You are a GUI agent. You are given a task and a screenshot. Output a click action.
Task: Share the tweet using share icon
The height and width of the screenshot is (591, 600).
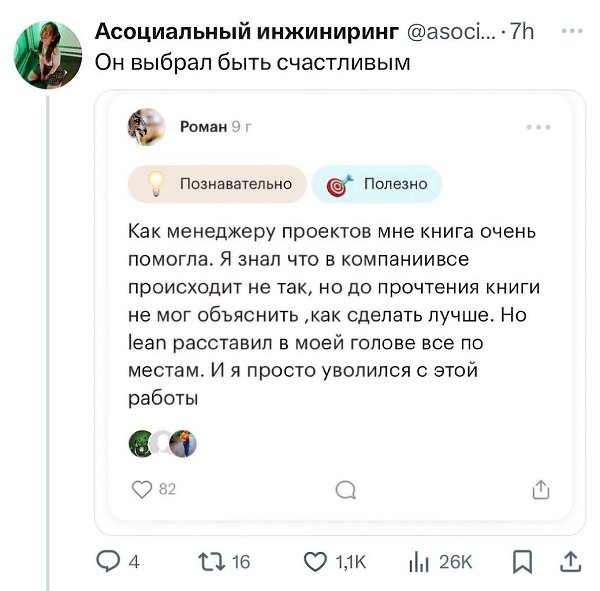(569, 562)
